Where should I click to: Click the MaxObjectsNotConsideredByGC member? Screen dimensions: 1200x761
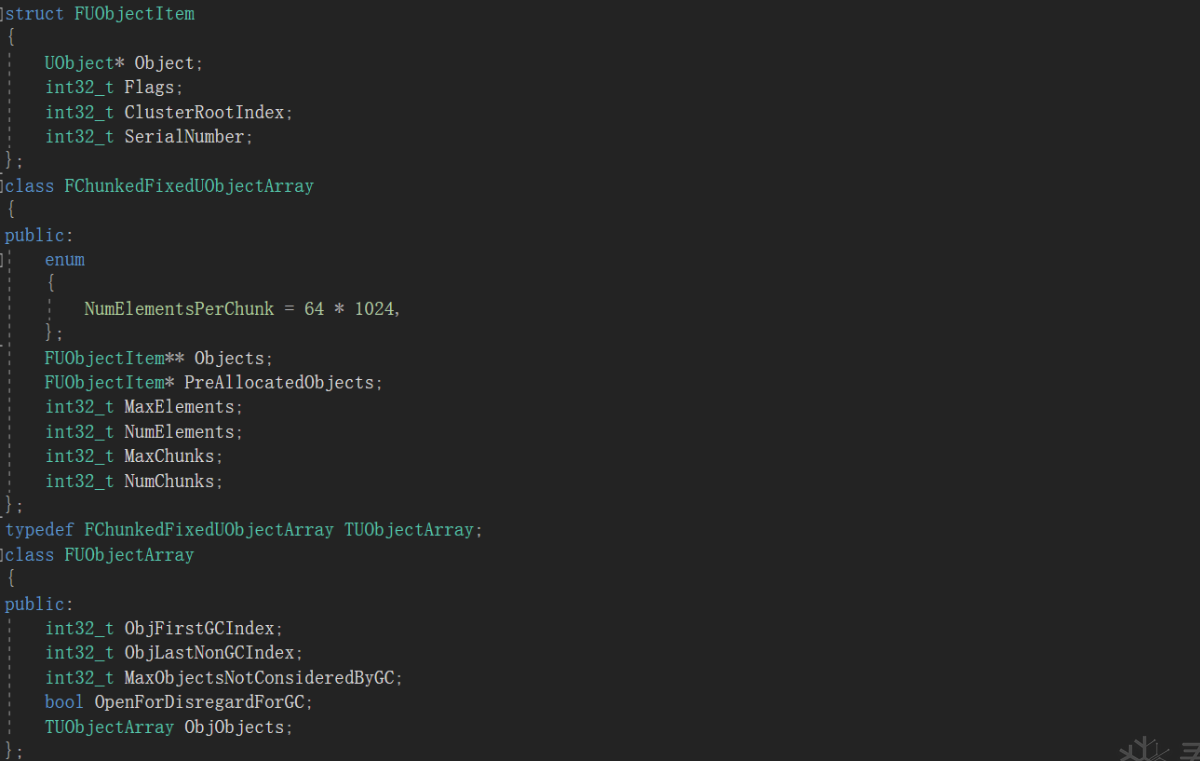[x=259, y=678]
